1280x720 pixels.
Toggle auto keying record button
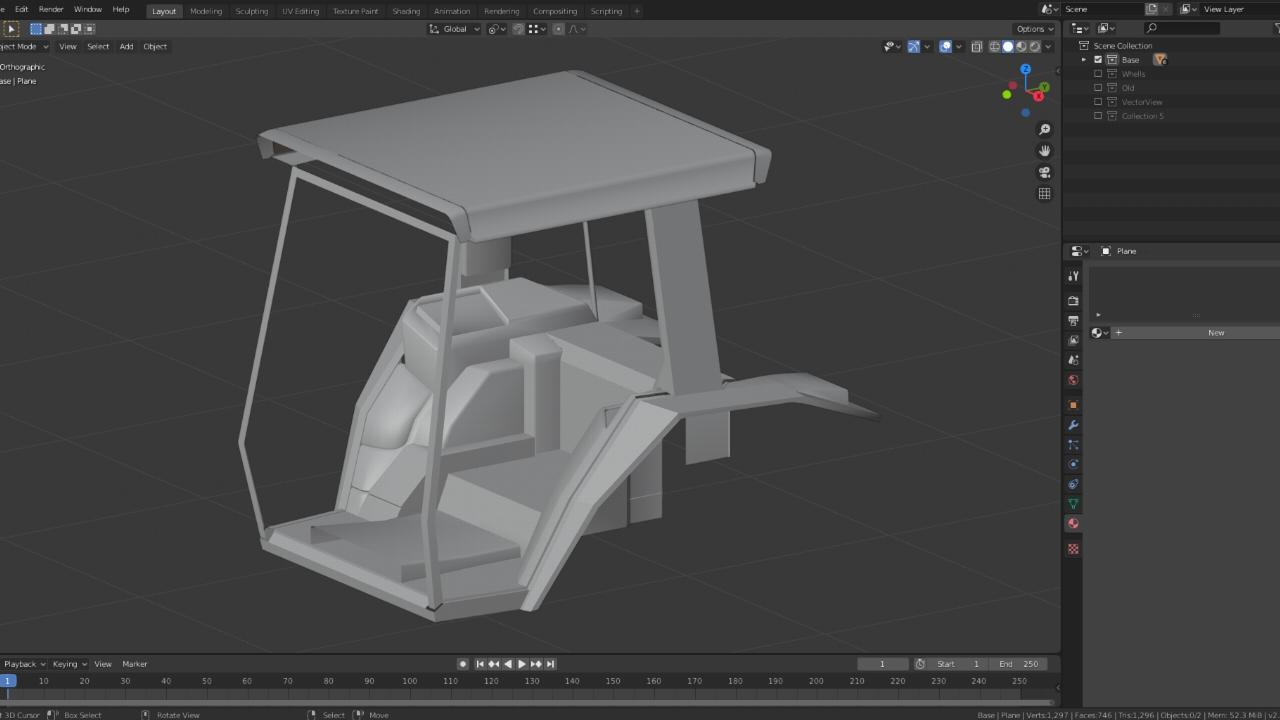(x=462, y=664)
